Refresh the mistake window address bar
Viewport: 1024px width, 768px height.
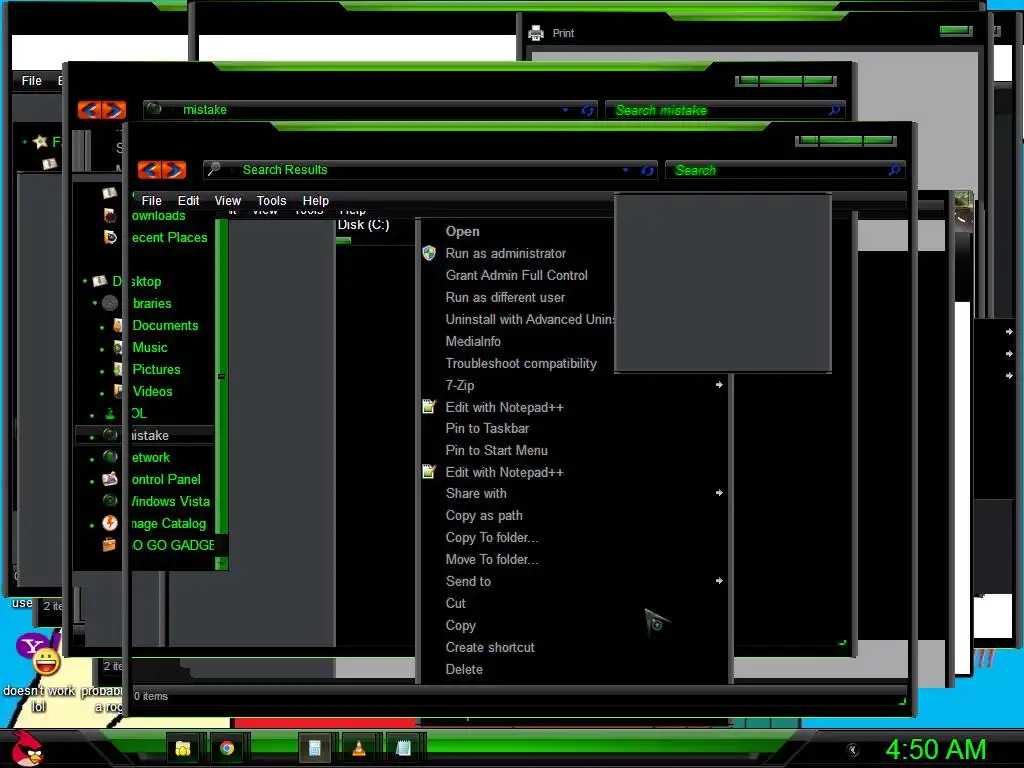click(x=587, y=110)
